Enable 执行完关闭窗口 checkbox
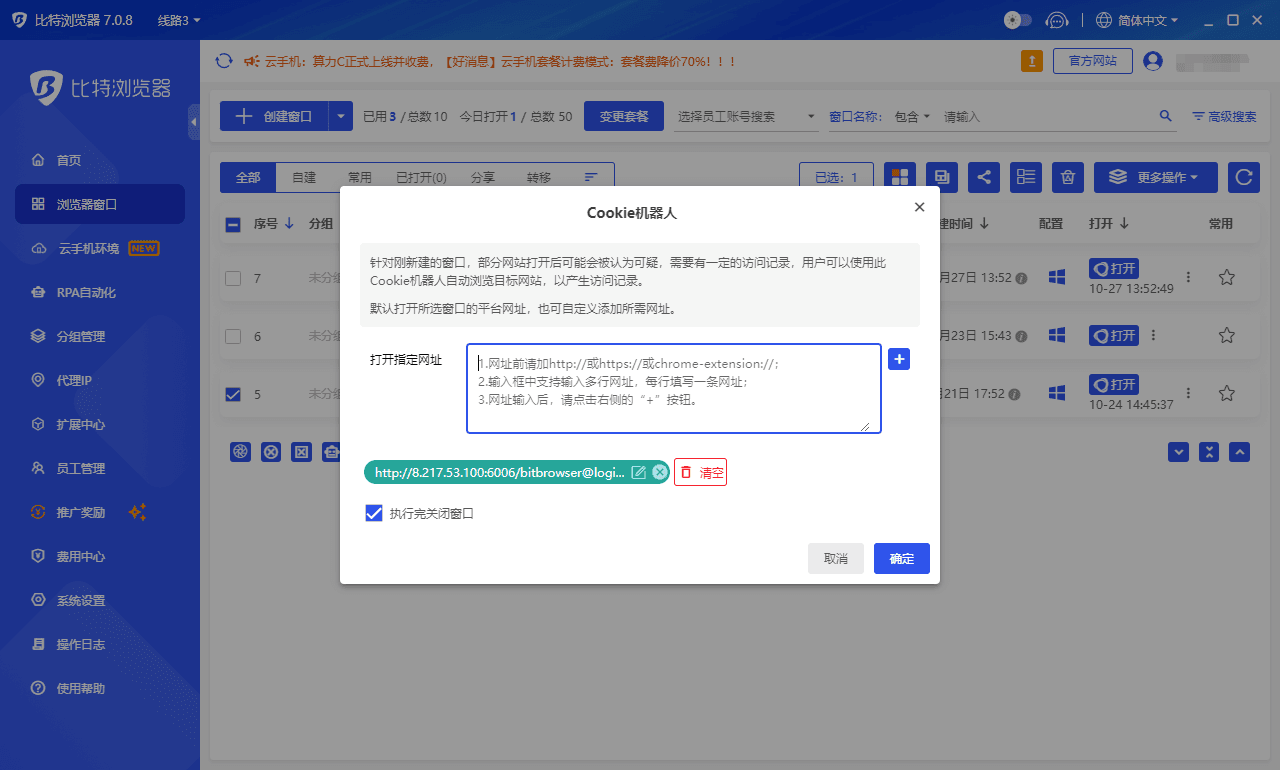The width and height of the screenshot is (1280, 770). pos(373,513)
